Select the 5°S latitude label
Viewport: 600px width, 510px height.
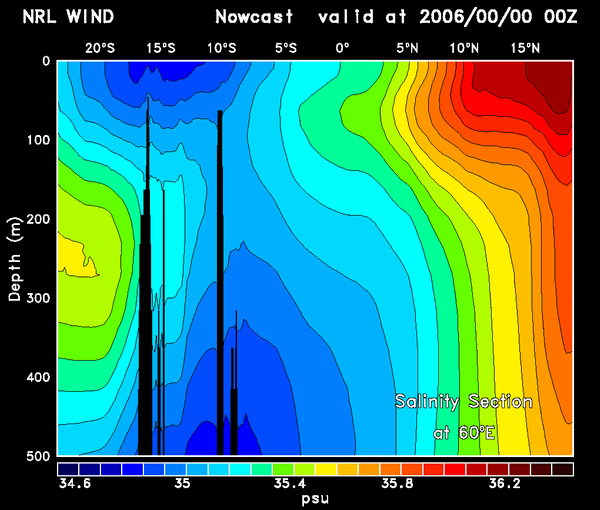pyautogui.click(x=286, y=49)
